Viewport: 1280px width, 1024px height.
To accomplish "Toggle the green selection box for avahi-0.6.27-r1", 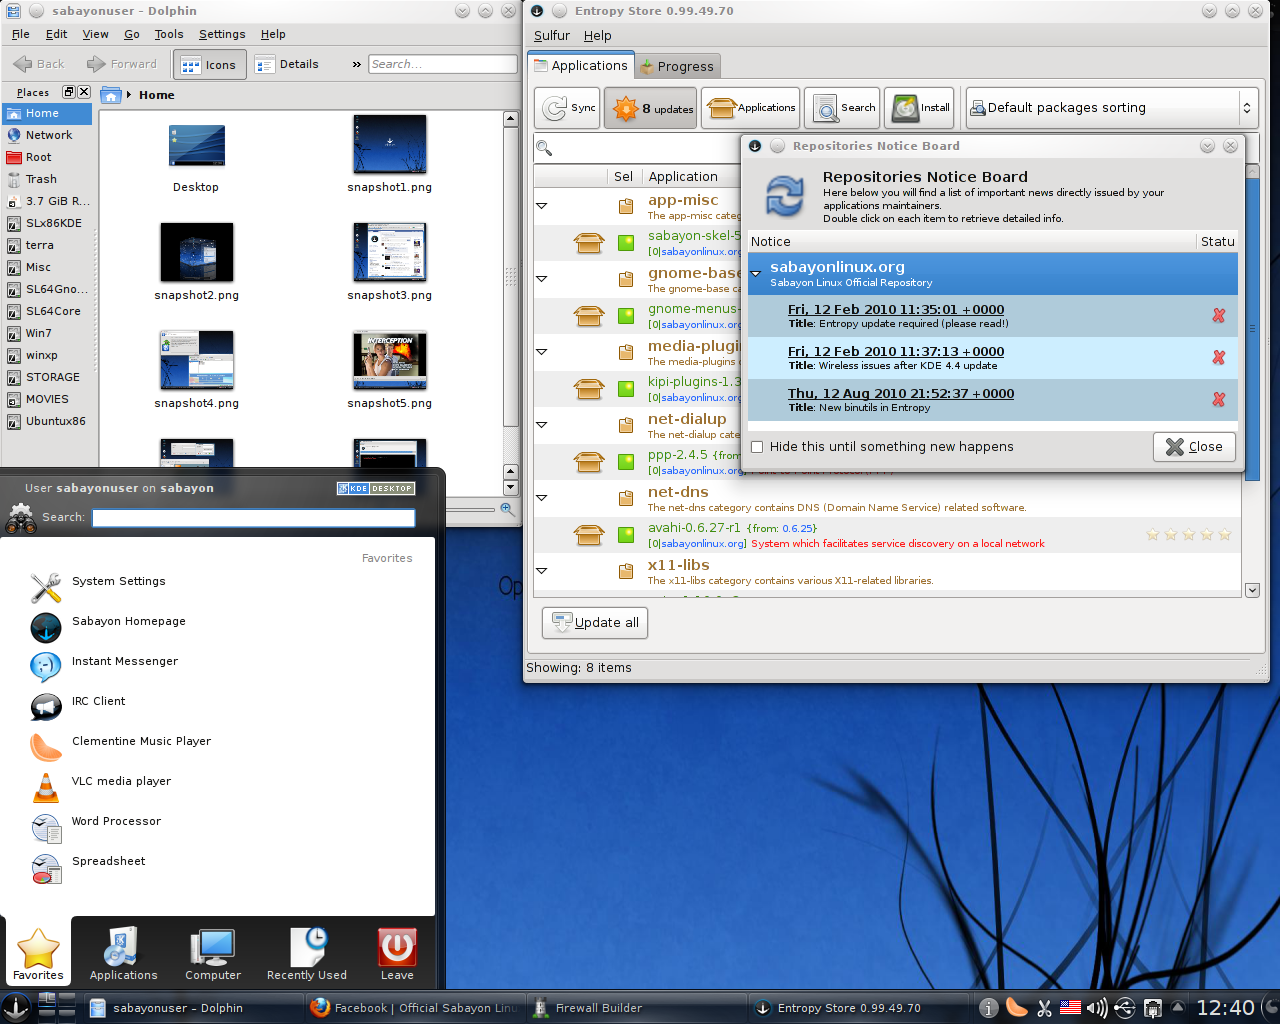I will (626, 535).
